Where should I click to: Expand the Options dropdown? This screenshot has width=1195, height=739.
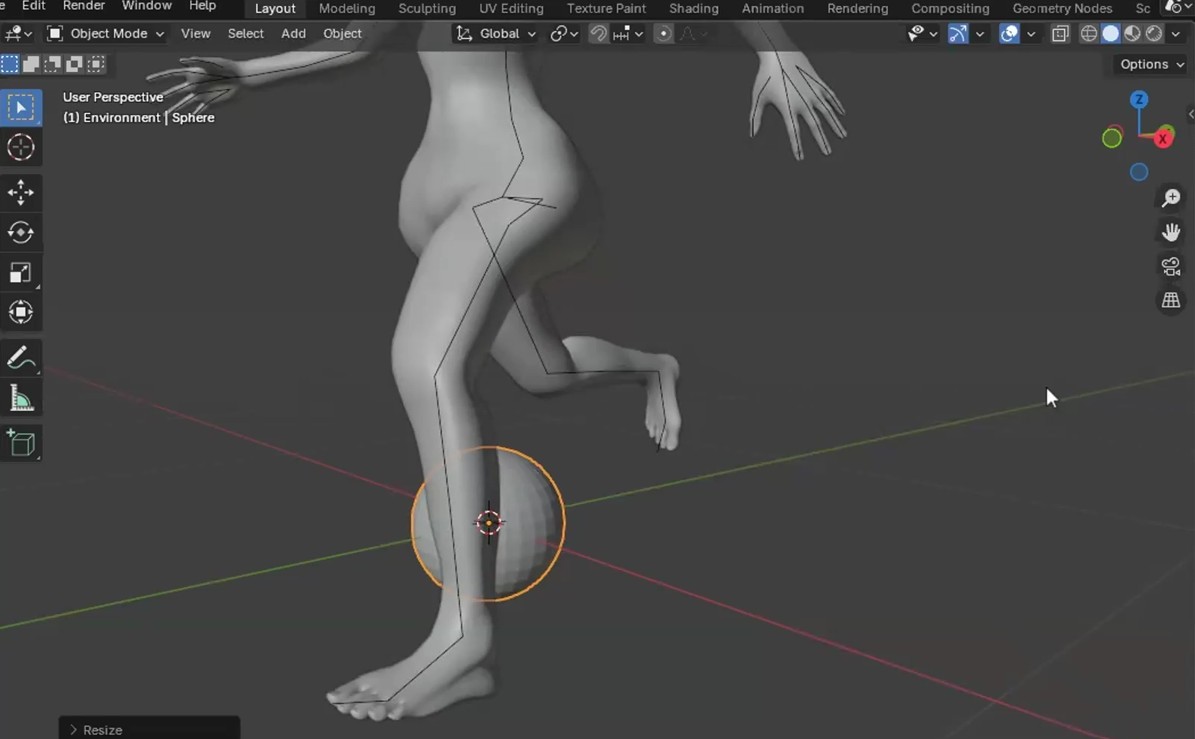point(1151,64)
